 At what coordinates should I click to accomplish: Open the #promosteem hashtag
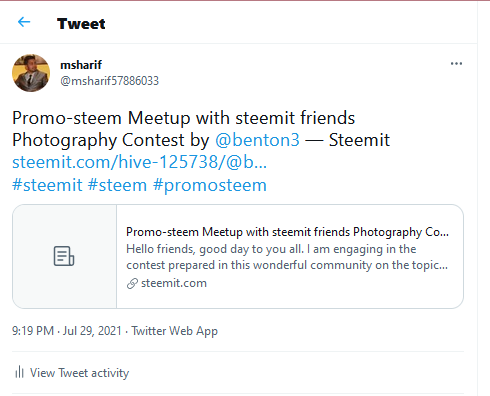coord(210,185)
